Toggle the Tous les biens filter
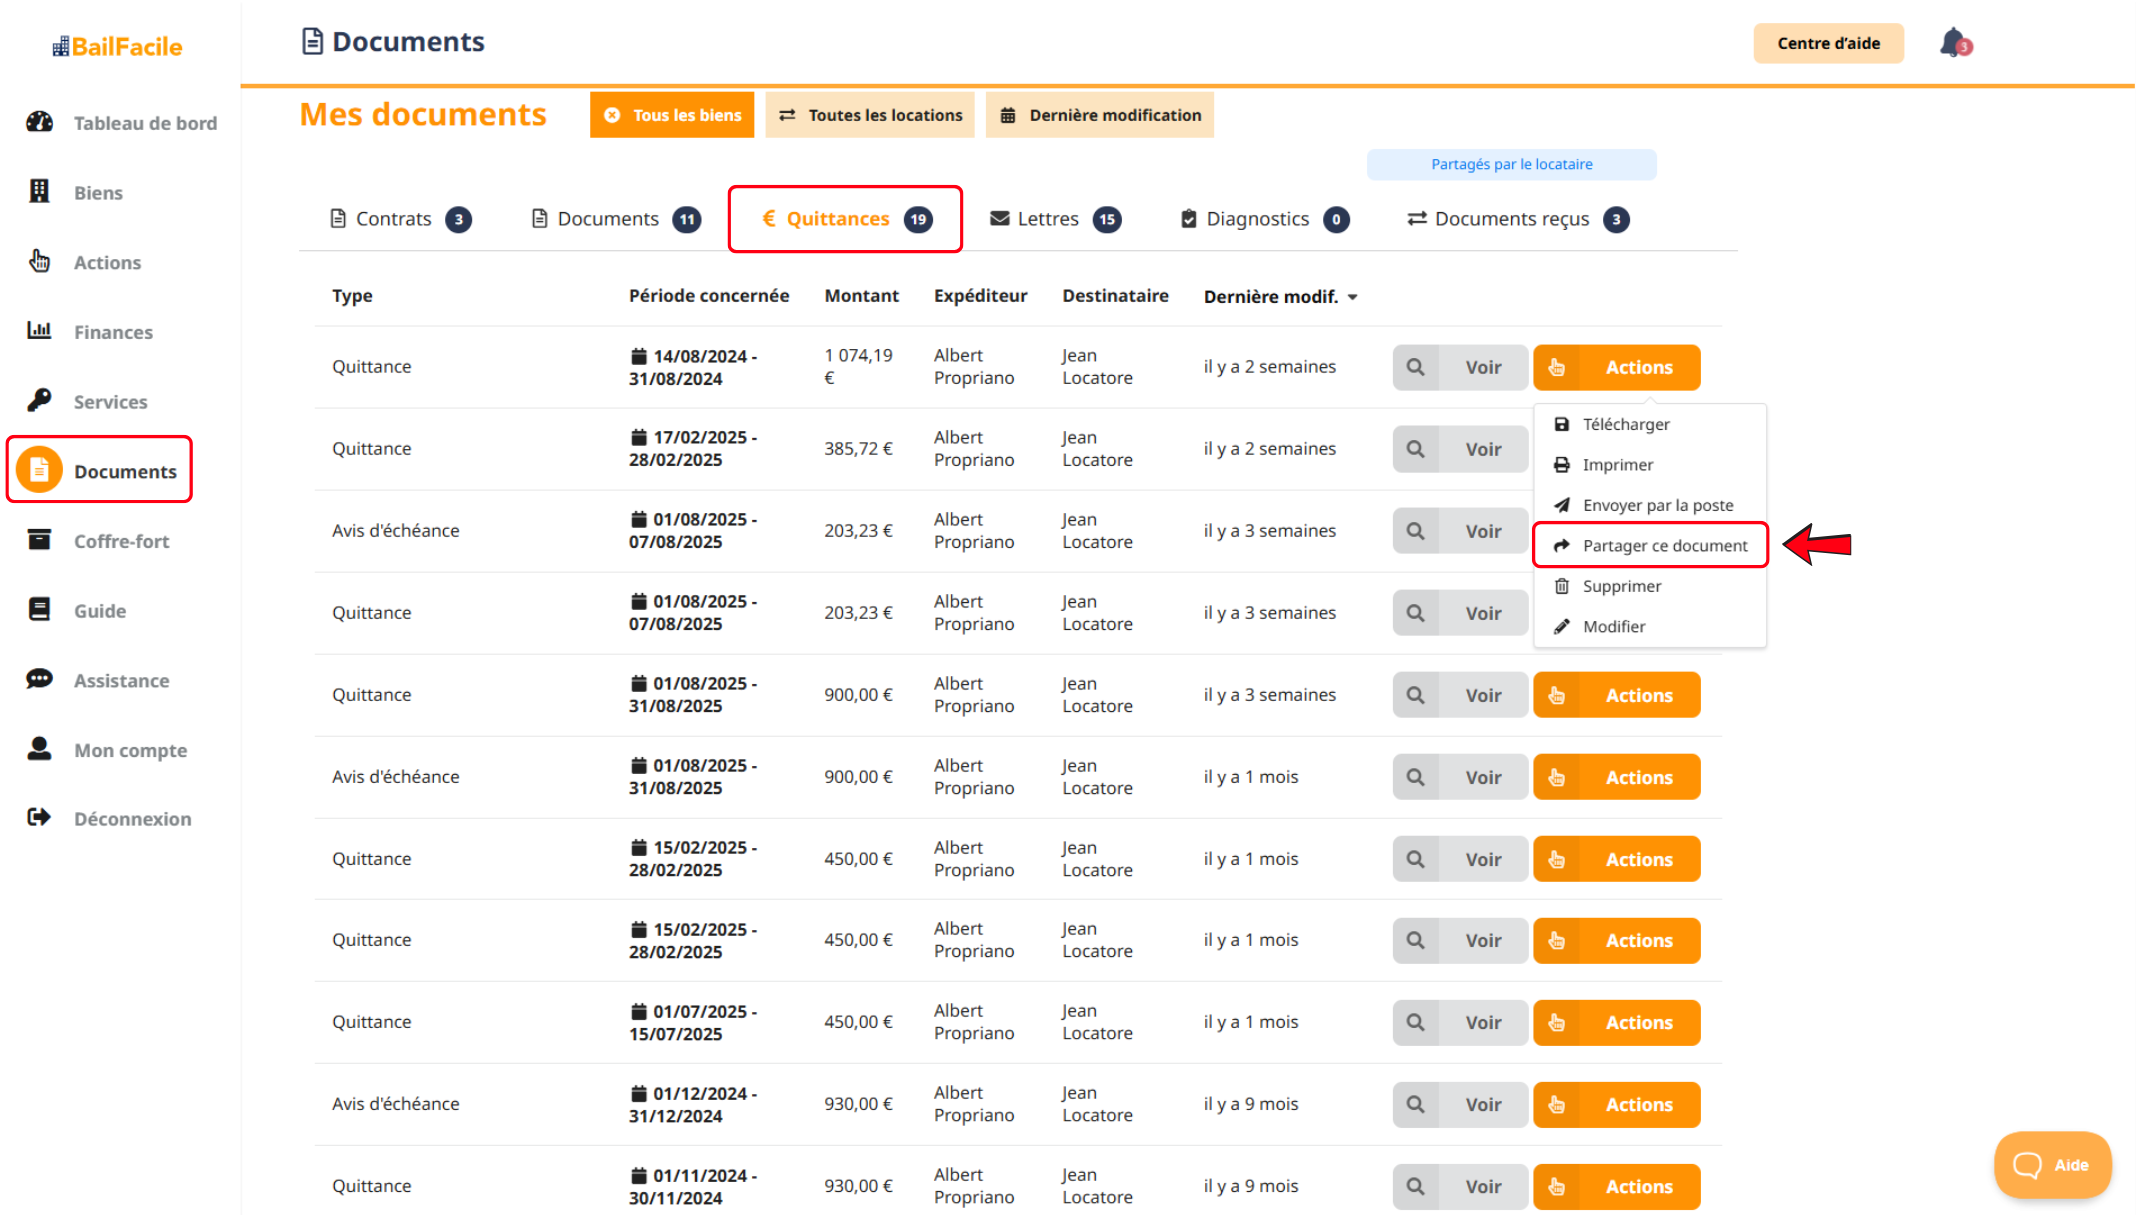 pyautogui.click(x=672, y=115)
